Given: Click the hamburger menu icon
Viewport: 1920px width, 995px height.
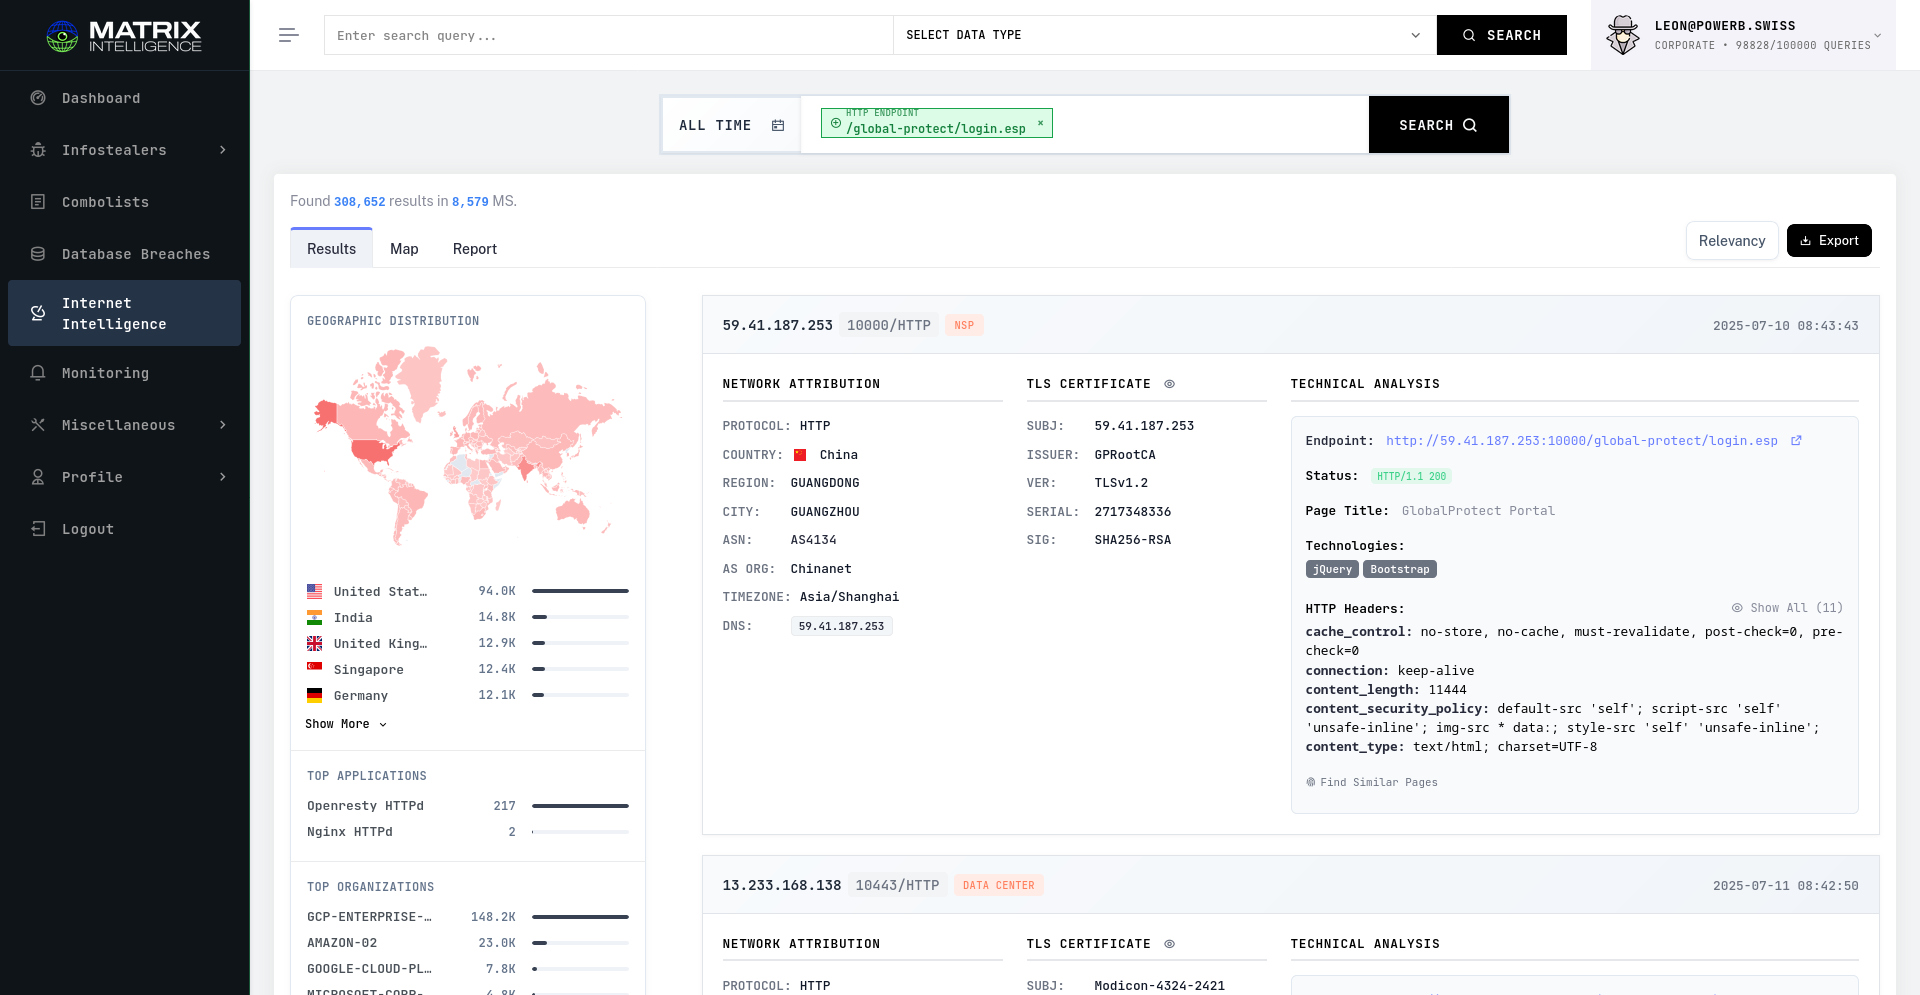Looking at the screenshot, I should click(289, 35).
